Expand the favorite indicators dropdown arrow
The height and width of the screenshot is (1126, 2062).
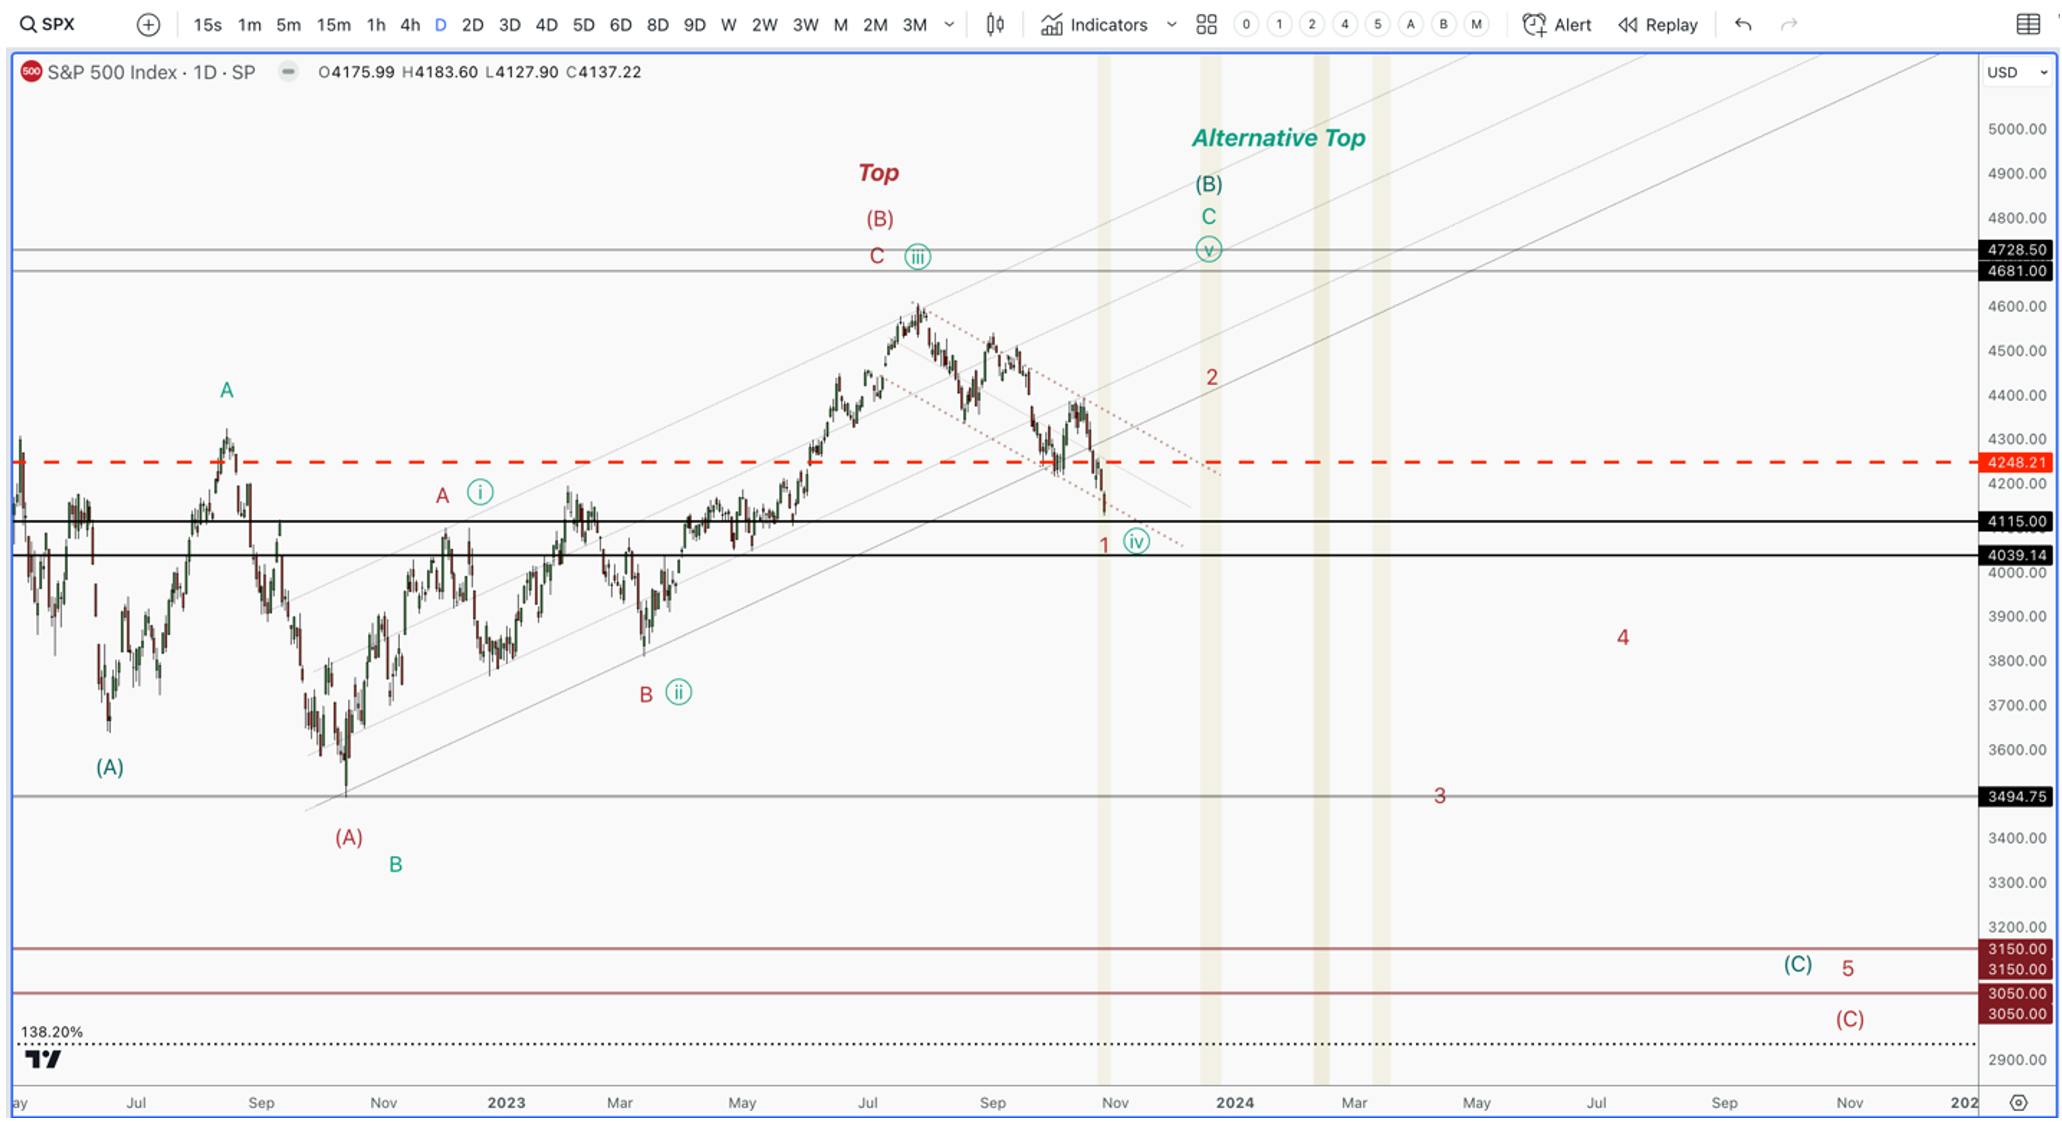pos(1171,24)
